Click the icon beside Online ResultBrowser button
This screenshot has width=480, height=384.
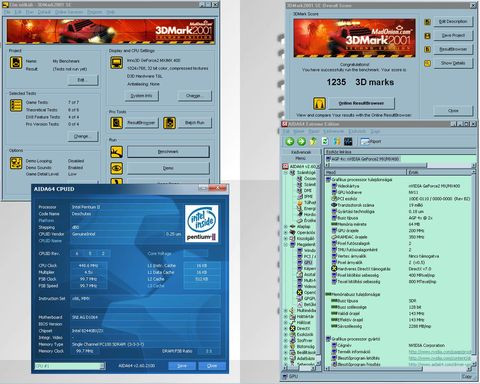[x=319, y=103]
